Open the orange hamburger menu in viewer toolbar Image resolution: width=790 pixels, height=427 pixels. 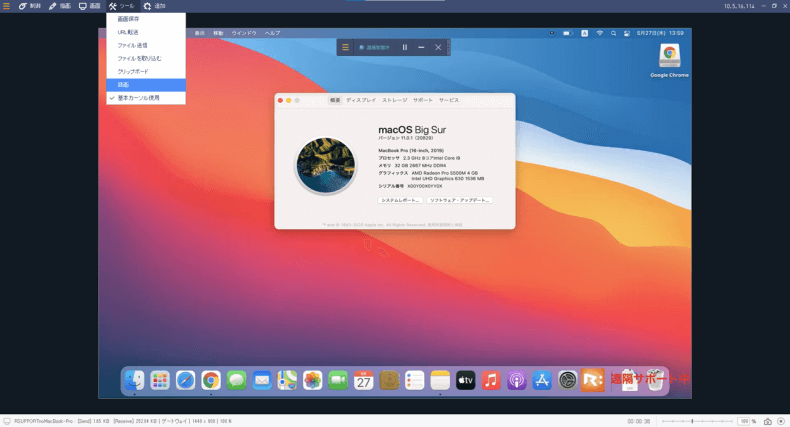pyautogui.click(x=7, y=6)
